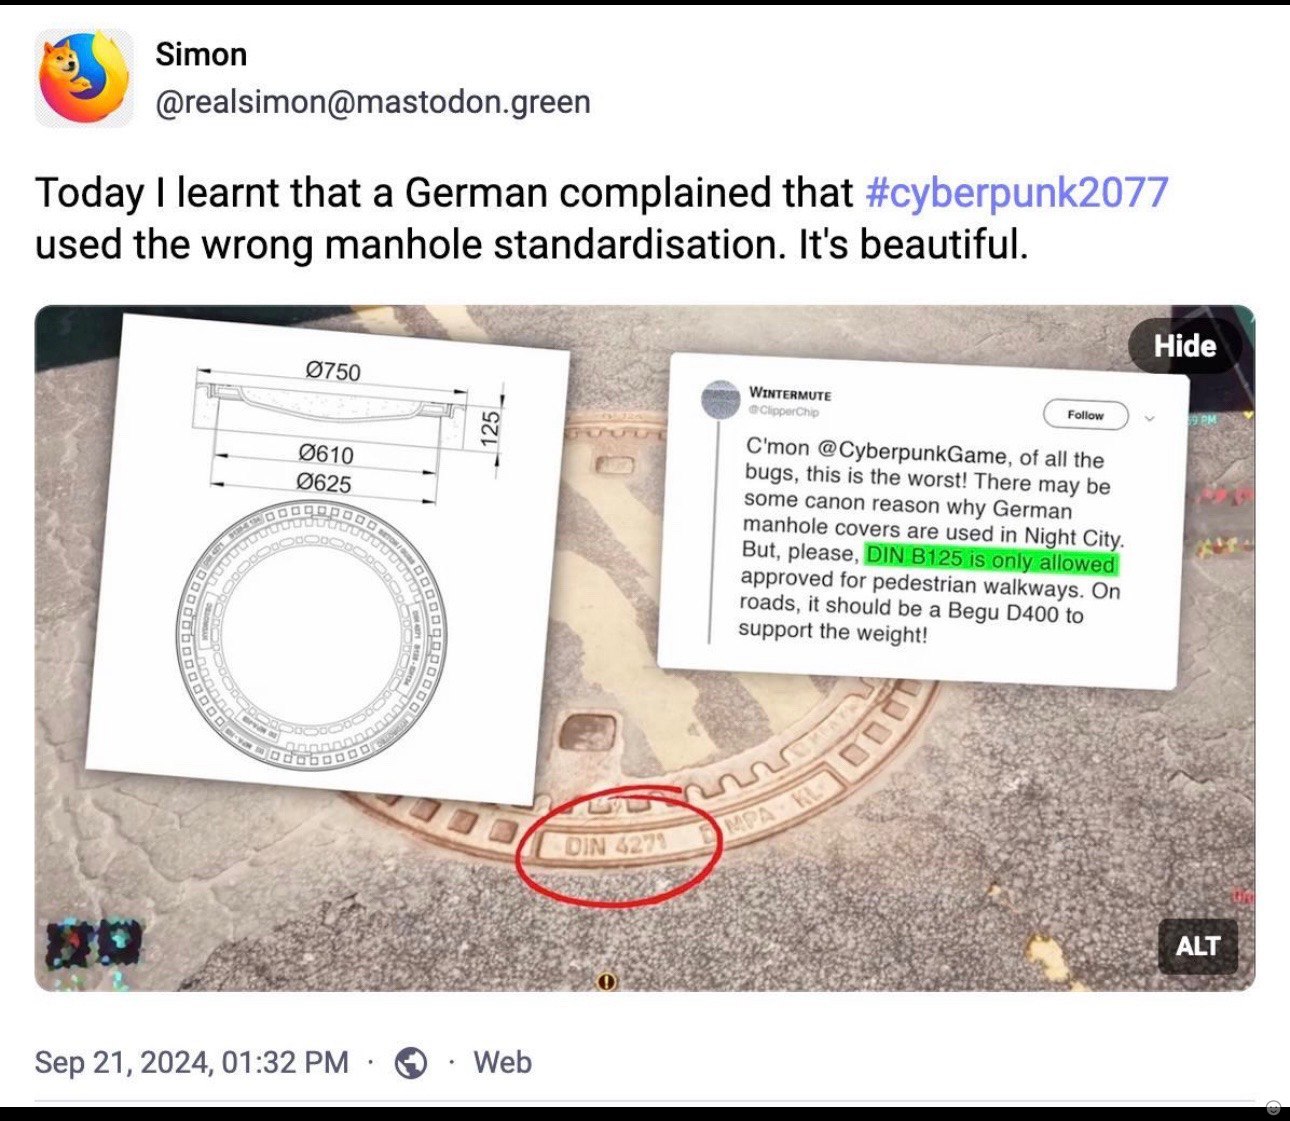This screenshot has width=1290, height=1121.
Task: Click the green highlighted DIN B125 text
Action: [990, 560]
